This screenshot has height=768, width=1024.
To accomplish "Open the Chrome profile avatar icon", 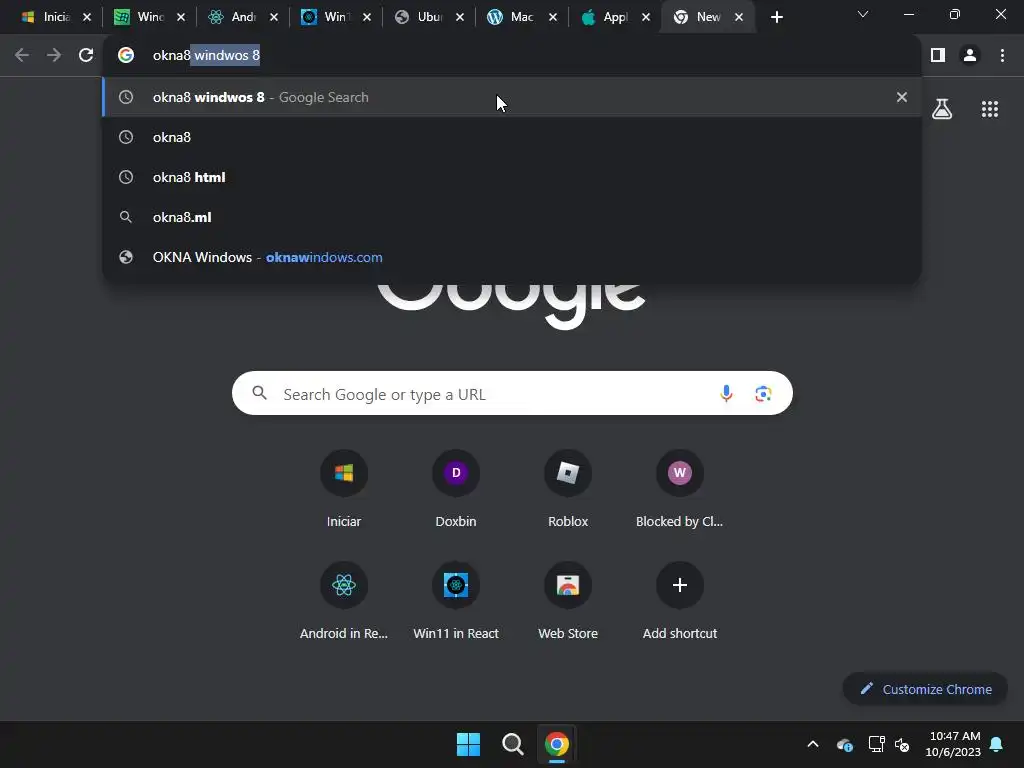I will coord(970,56).
